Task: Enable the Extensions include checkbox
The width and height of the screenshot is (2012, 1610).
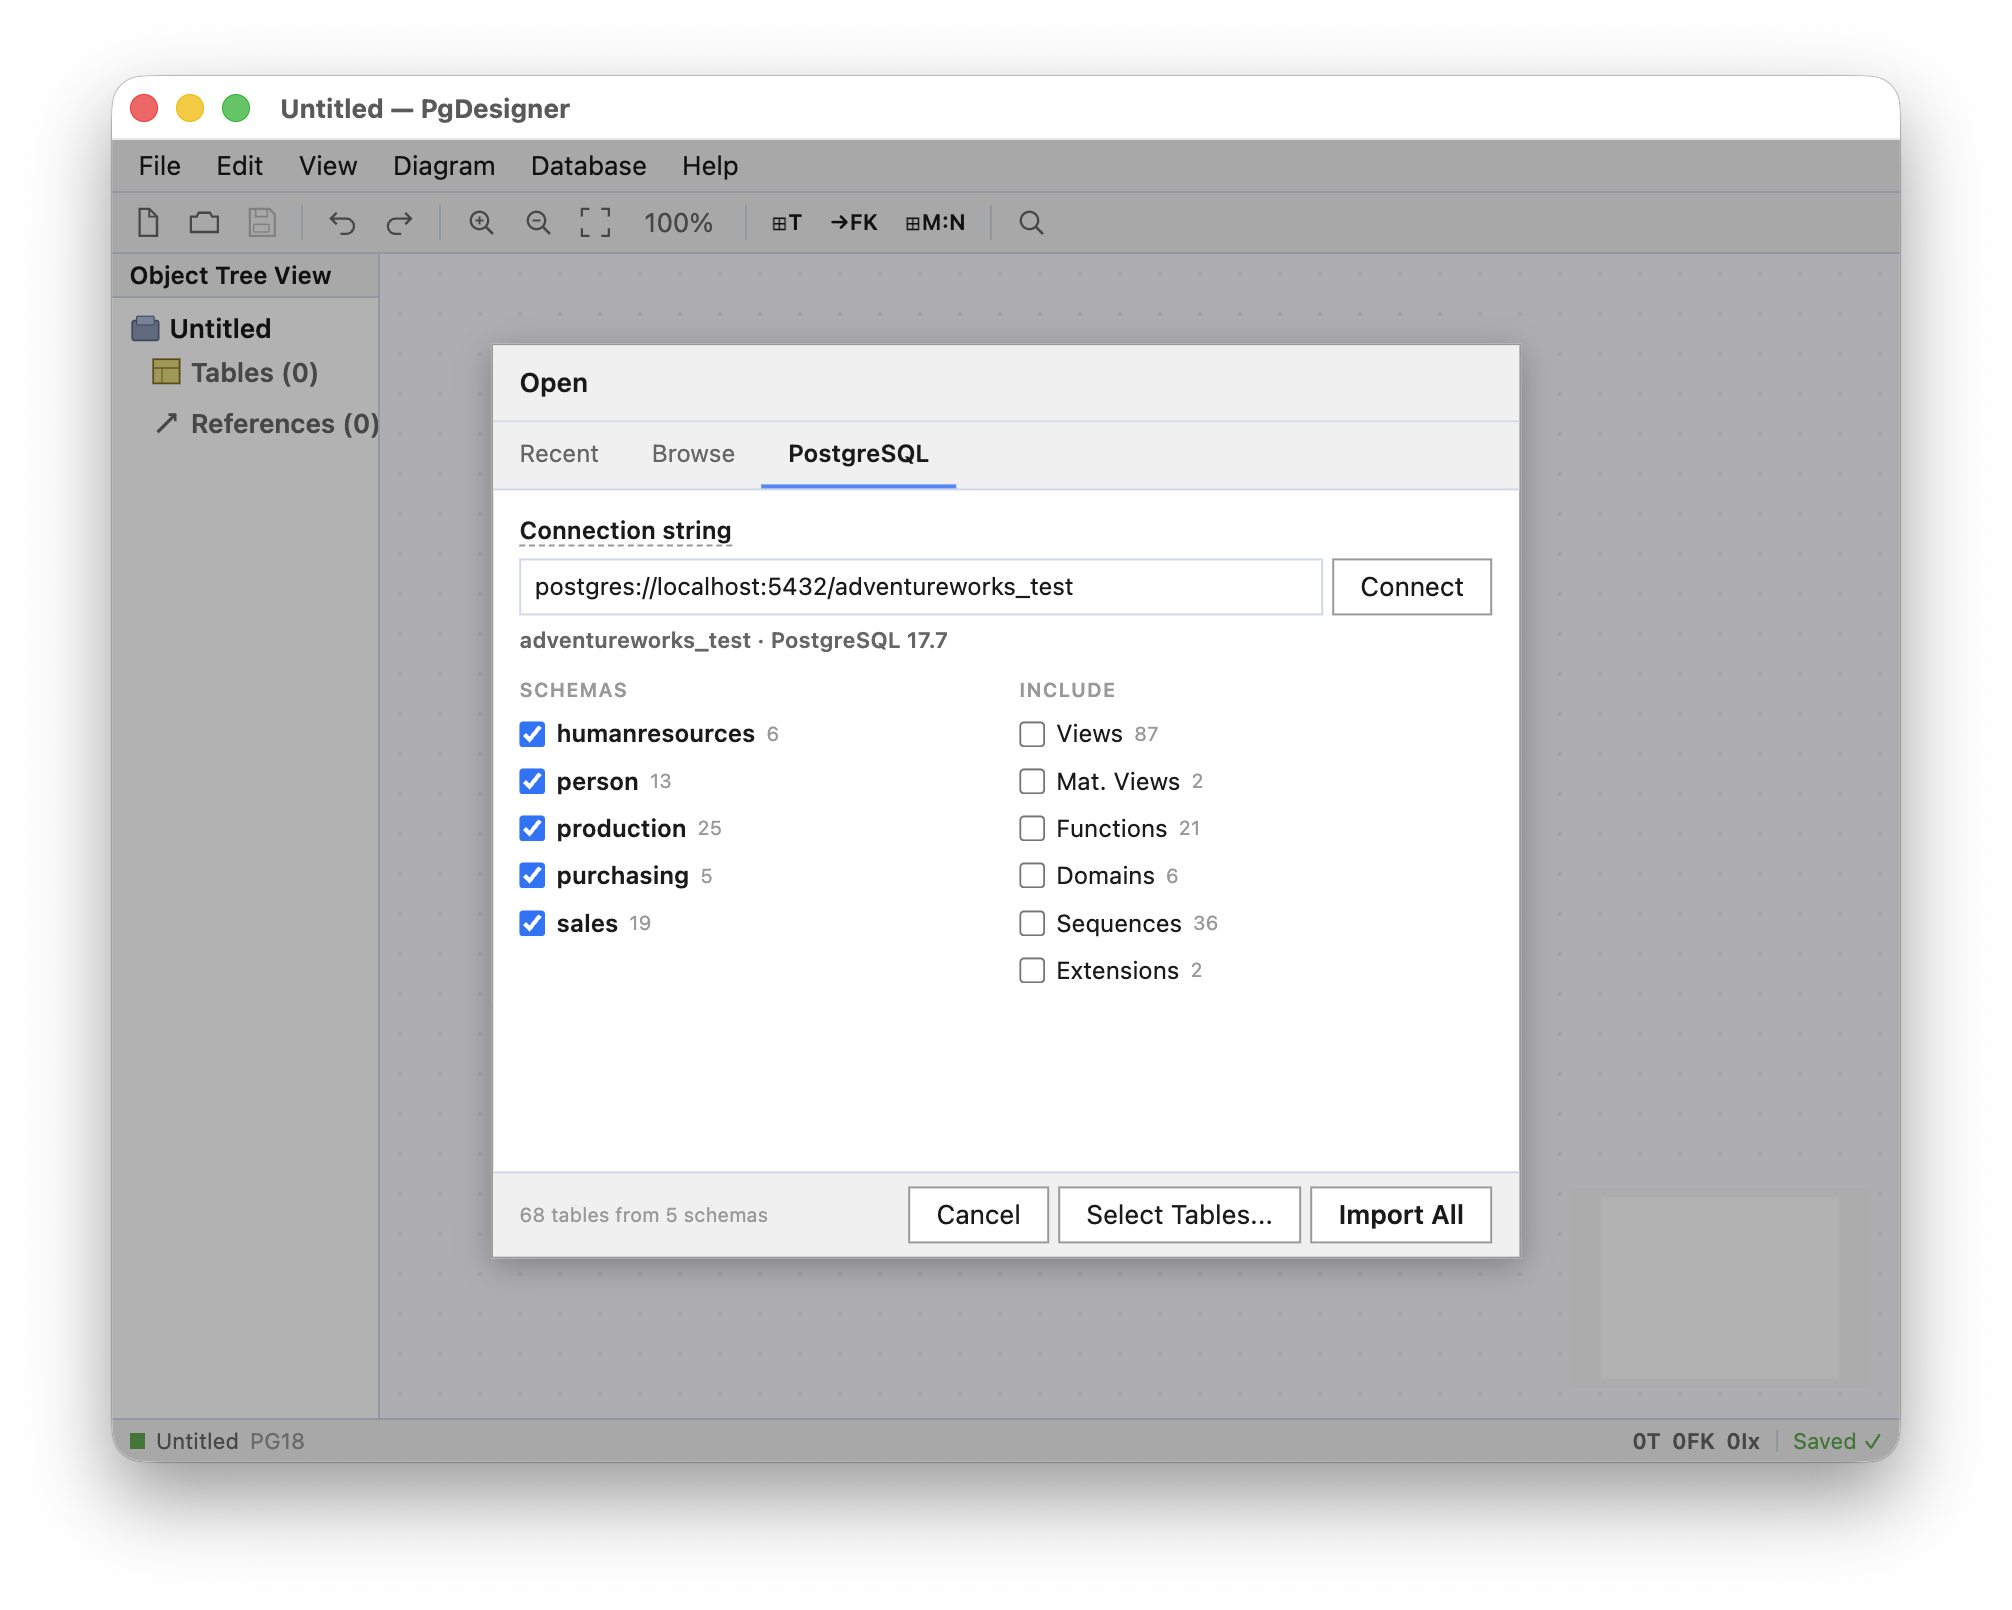Action: click(1032, 970)
